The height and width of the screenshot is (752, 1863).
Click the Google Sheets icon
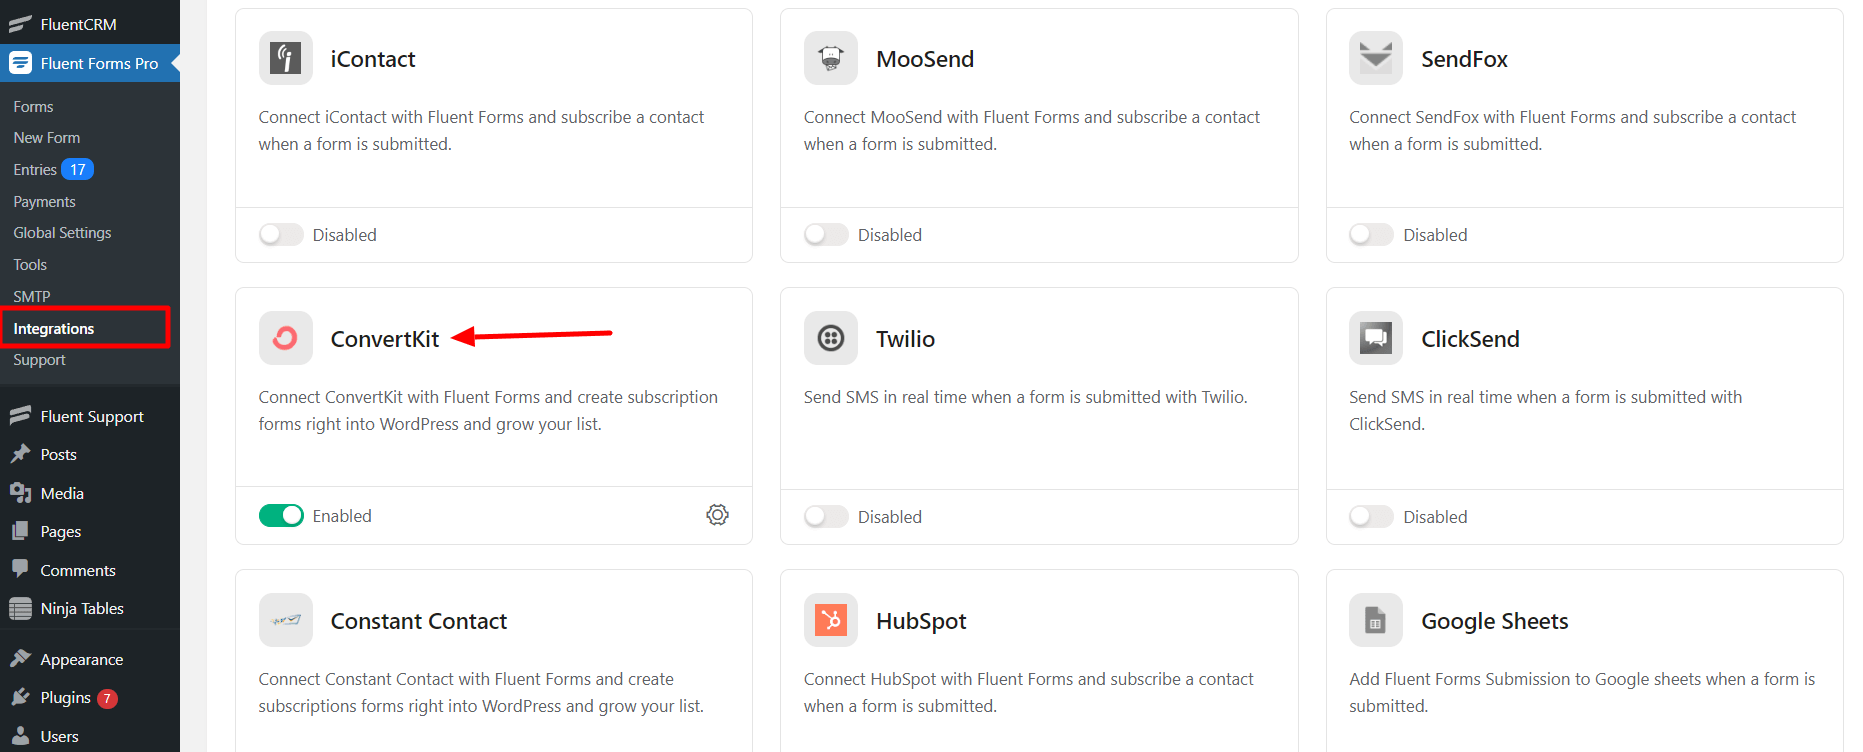[x=1376, y=620]
